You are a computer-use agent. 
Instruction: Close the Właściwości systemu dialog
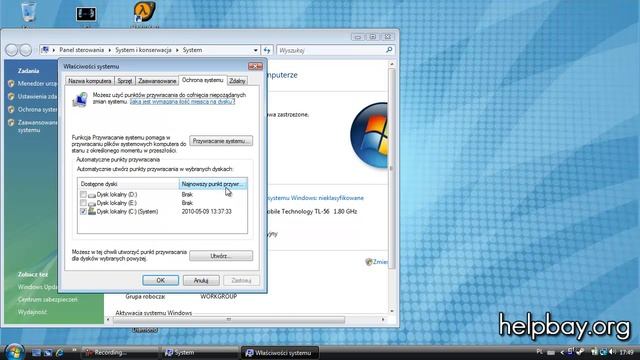pyautogui.click(x=255, y=66)
